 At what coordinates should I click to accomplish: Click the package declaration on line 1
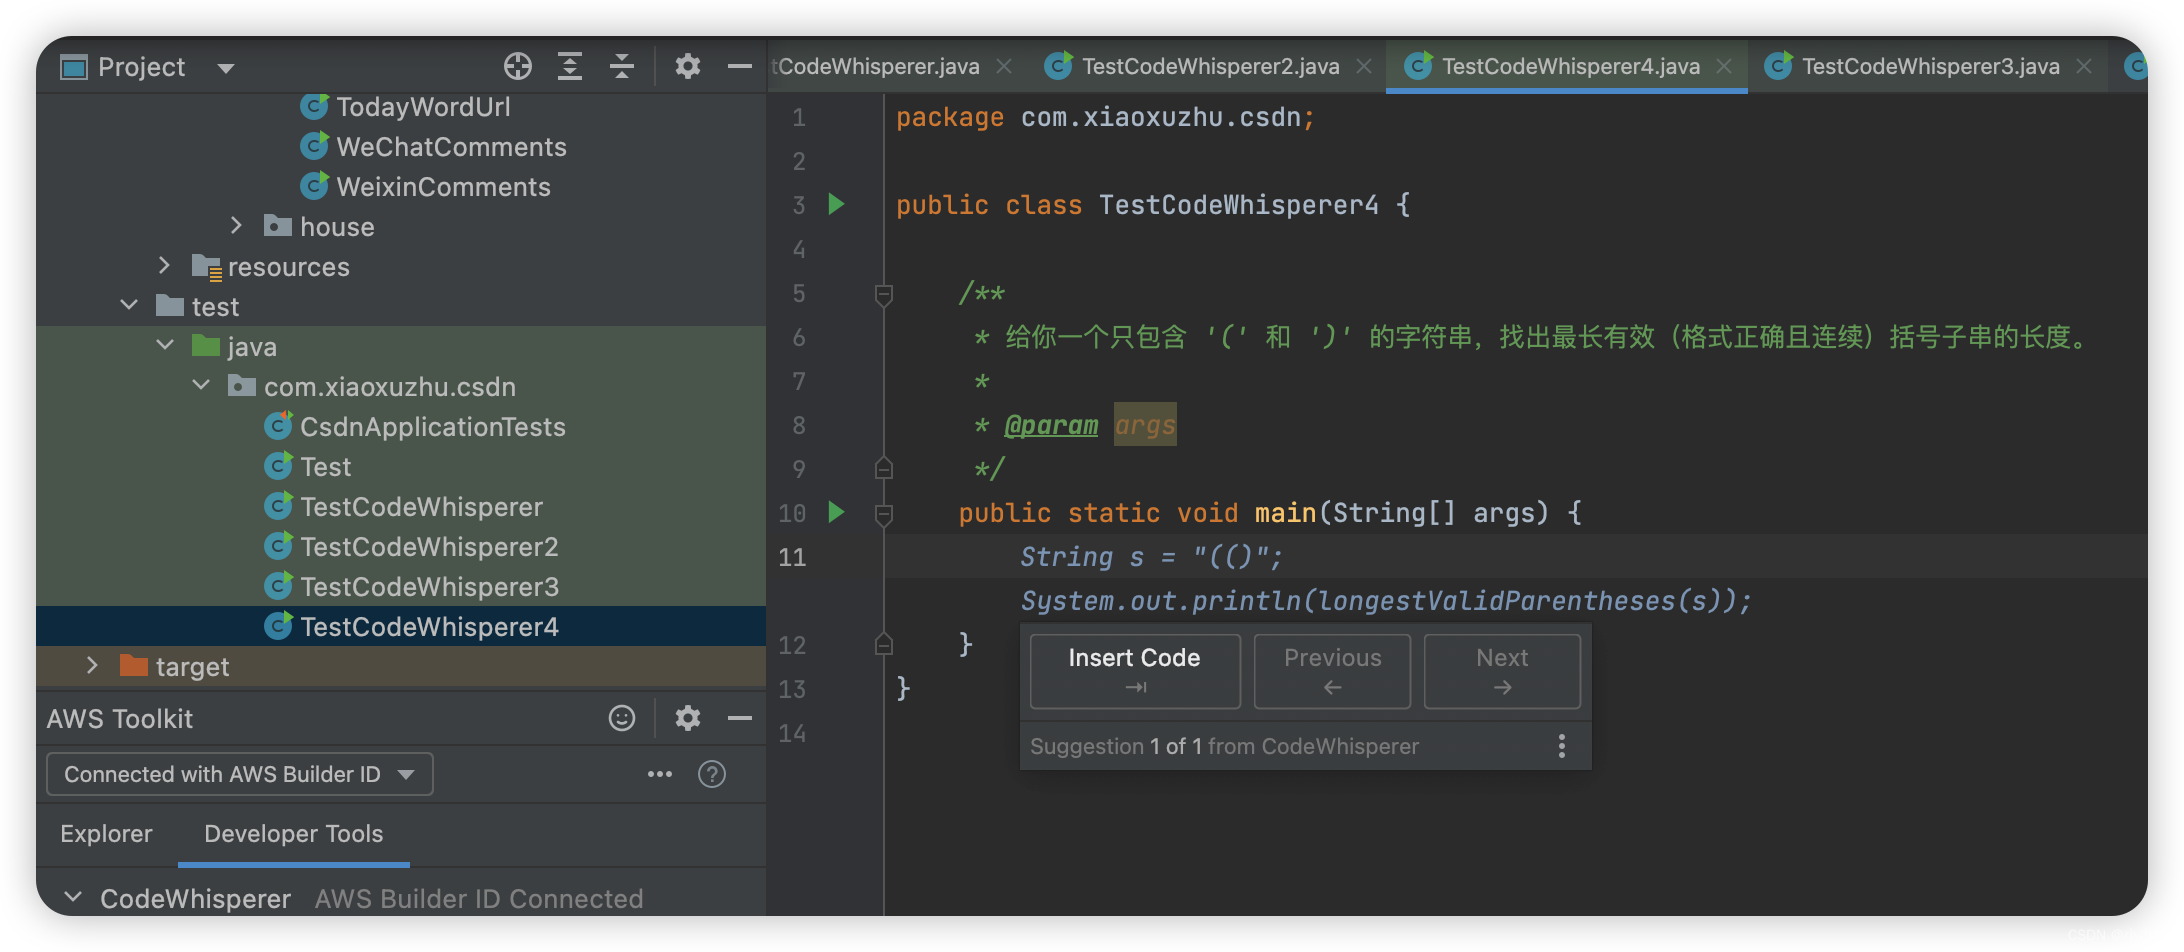pos(1105,118)
